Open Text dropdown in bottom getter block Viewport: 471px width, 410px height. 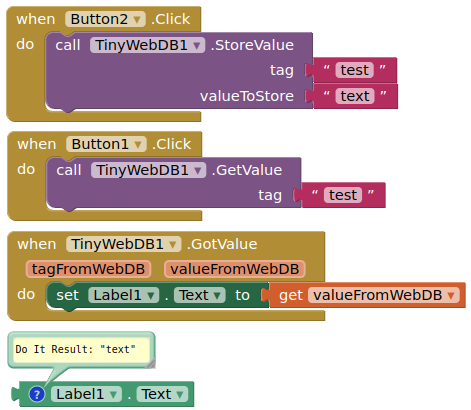click(x=162, y=394)
